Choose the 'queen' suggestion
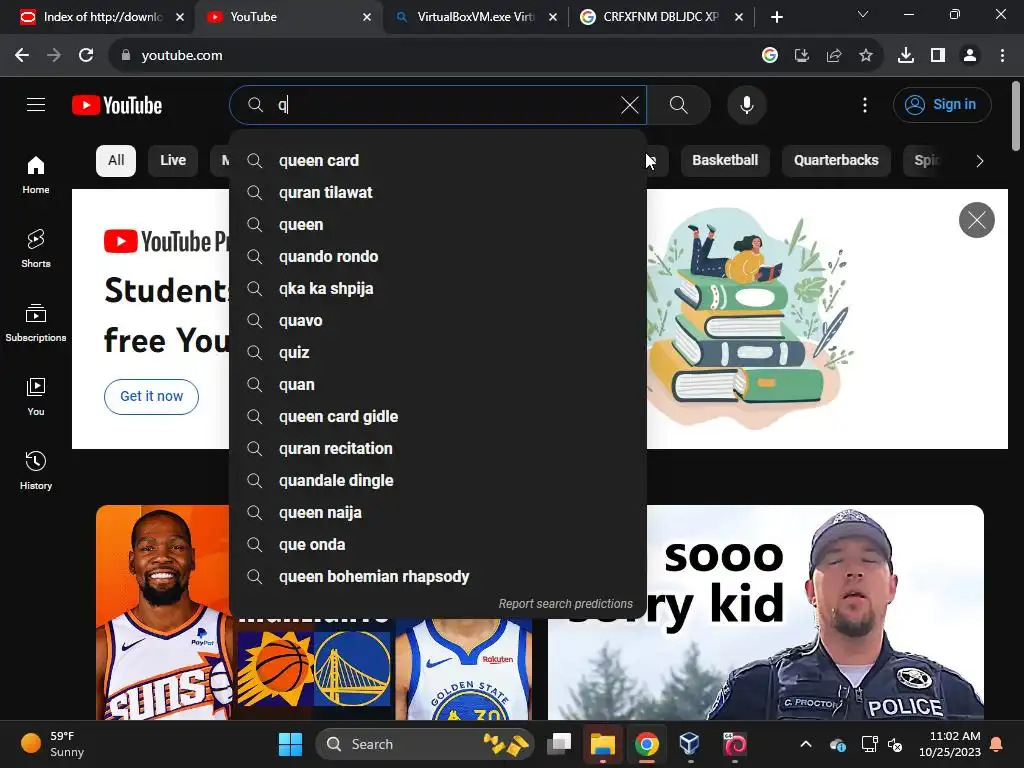The height and width of the screenshot is (768, 1024). point(438,225)
